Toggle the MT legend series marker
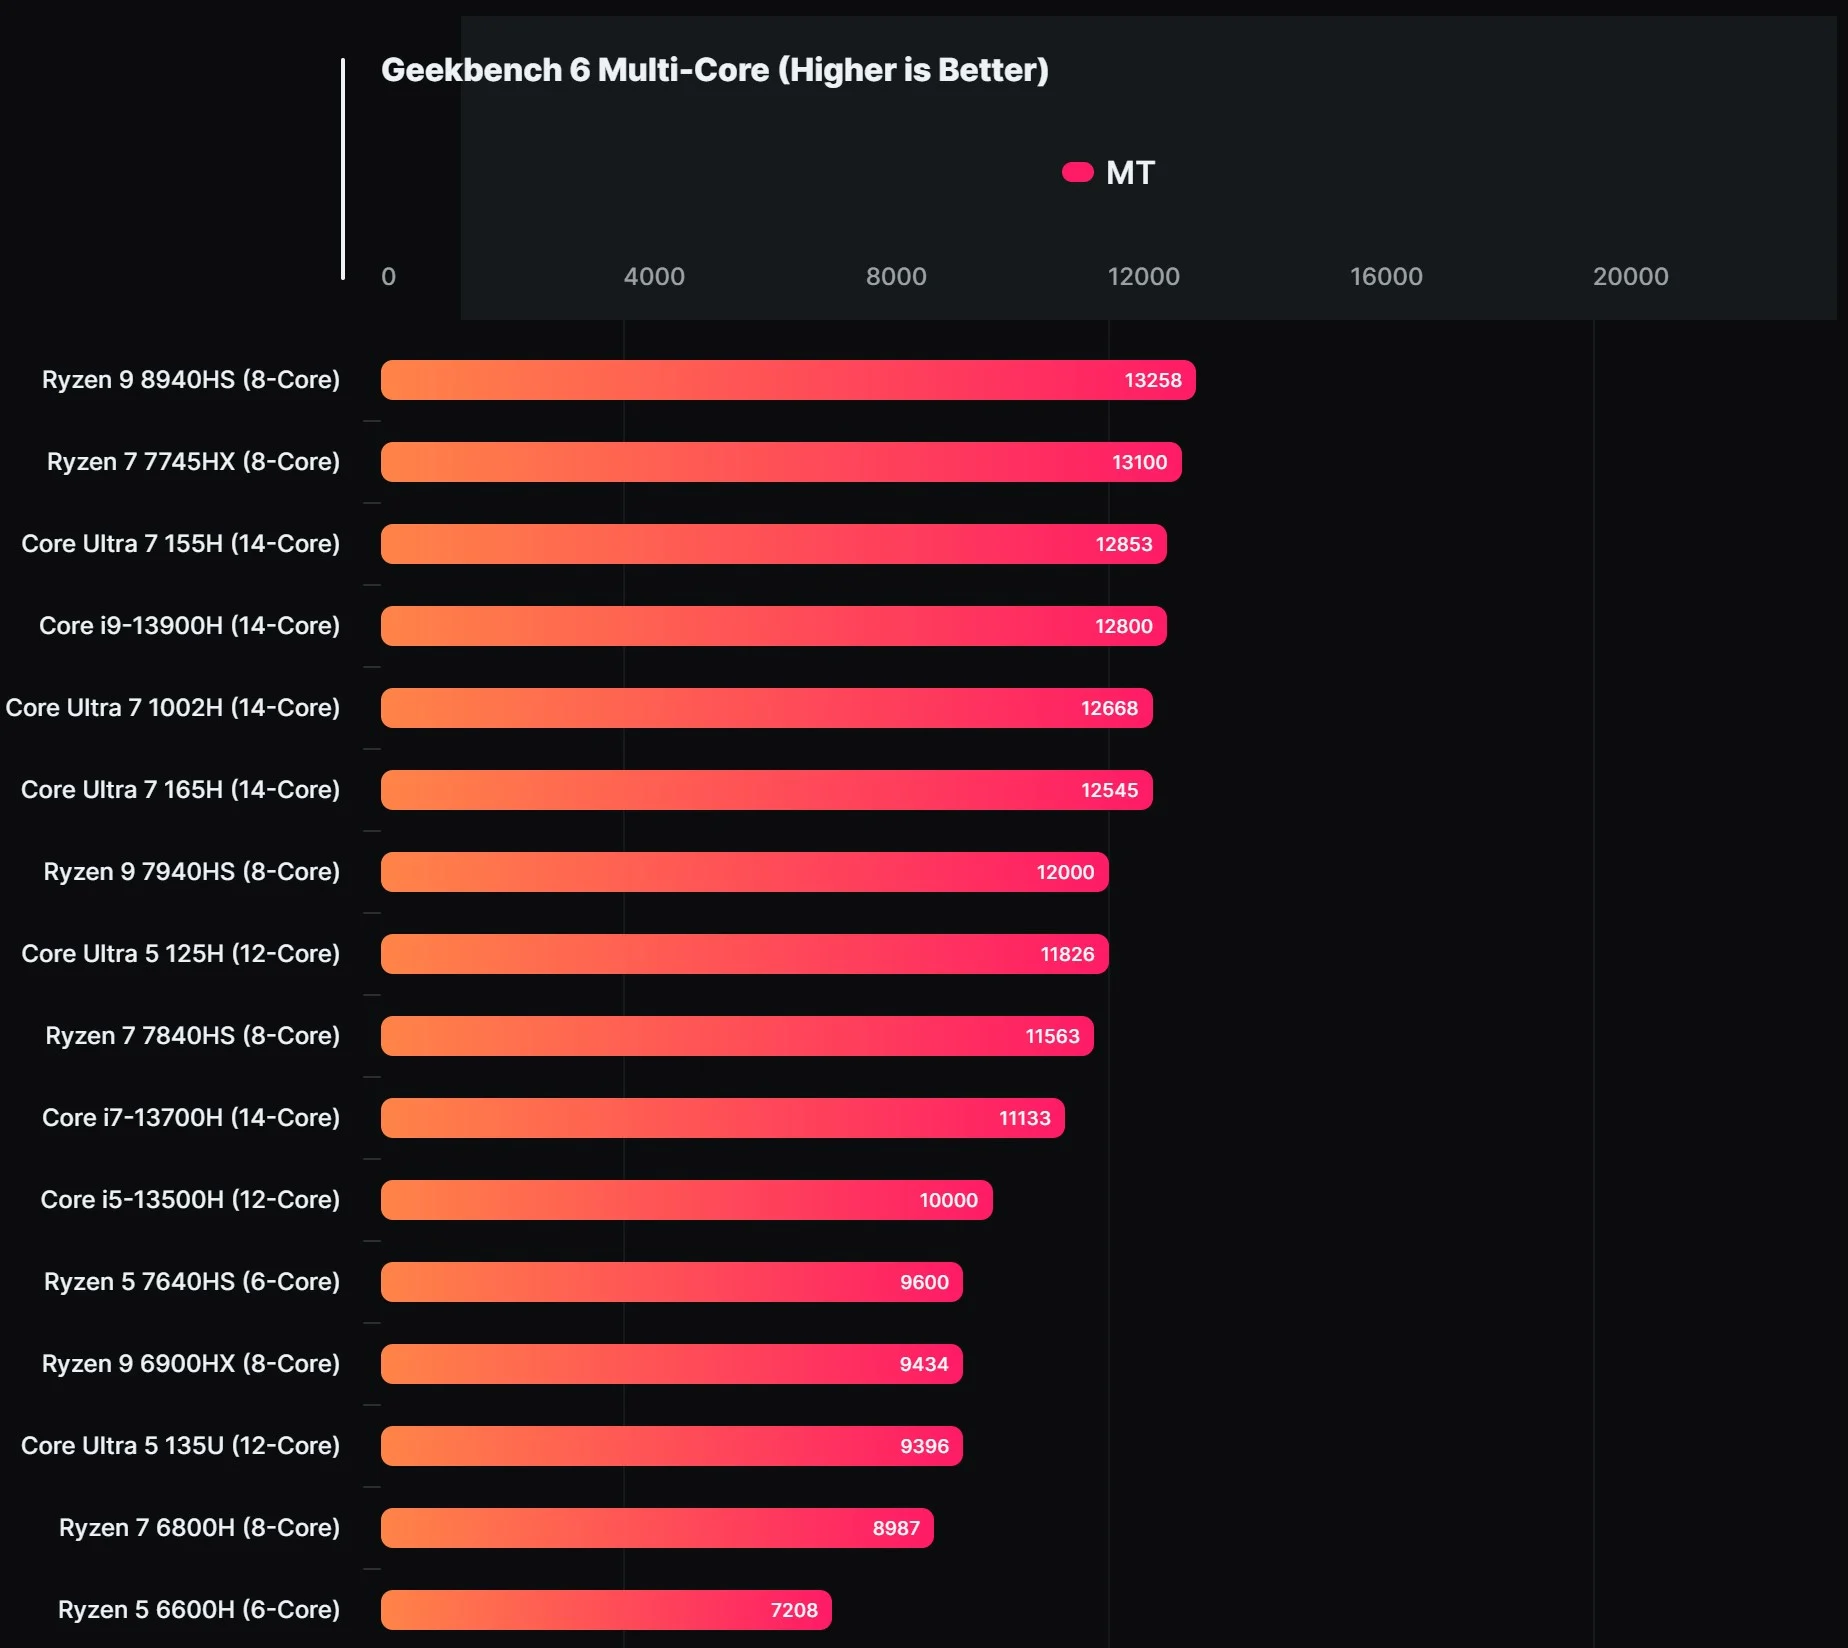The width and height of the screenshot is (1848, 1648). [x=1077, y=173]
